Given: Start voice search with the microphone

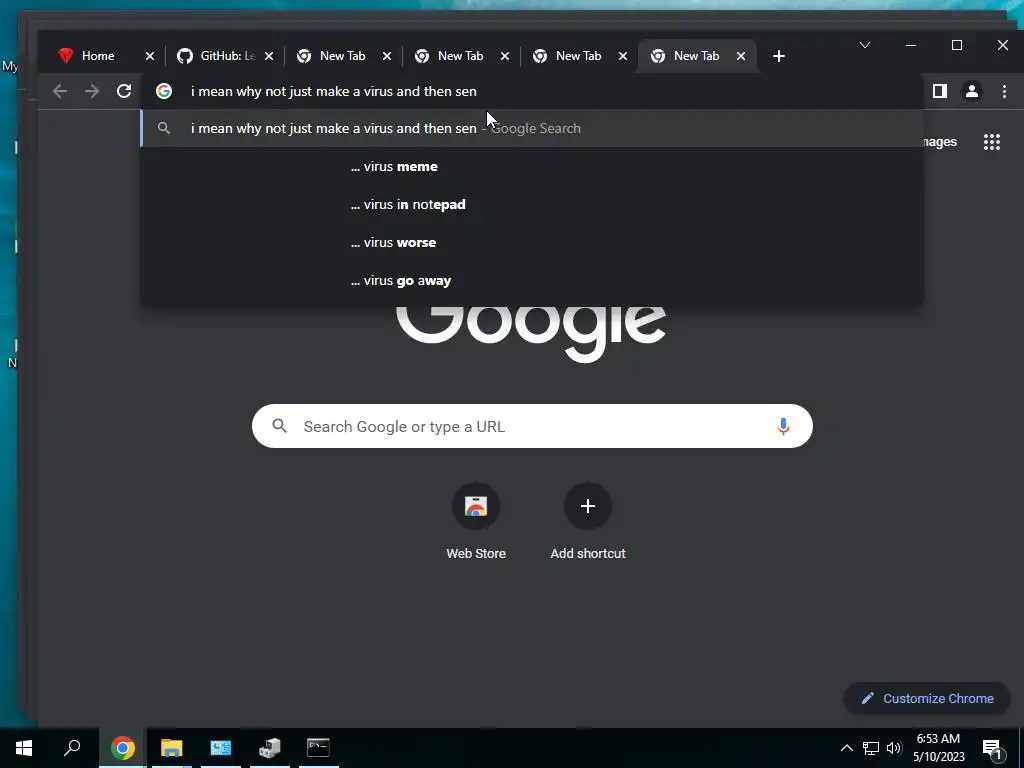Looking at the screenshot, I should coord(783,426).
